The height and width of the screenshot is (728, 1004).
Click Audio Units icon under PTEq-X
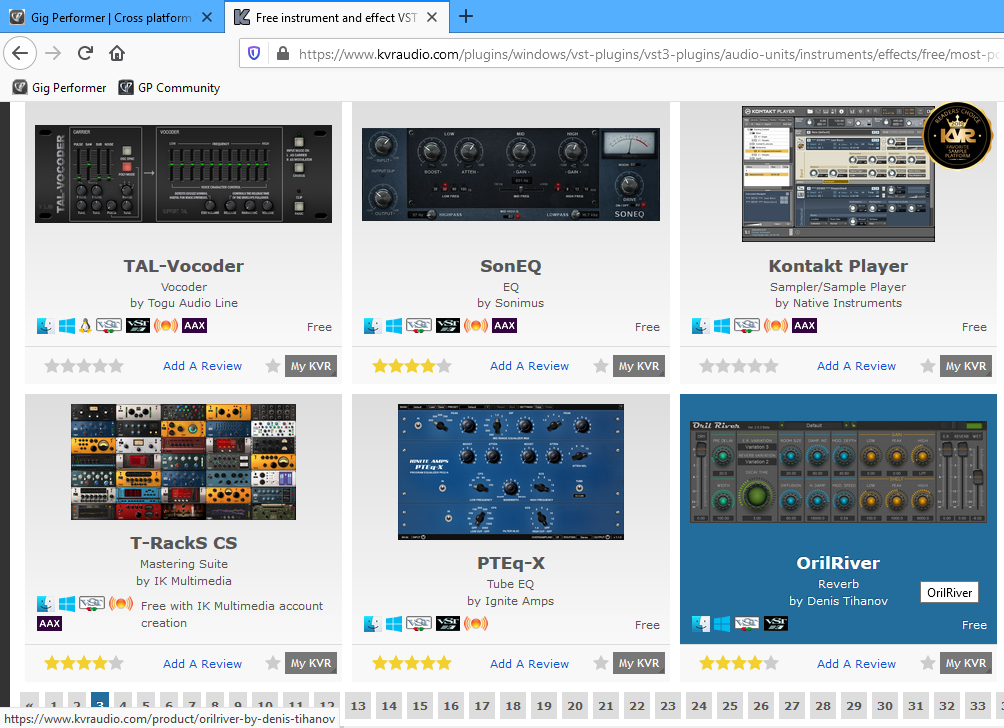point(476,624)
